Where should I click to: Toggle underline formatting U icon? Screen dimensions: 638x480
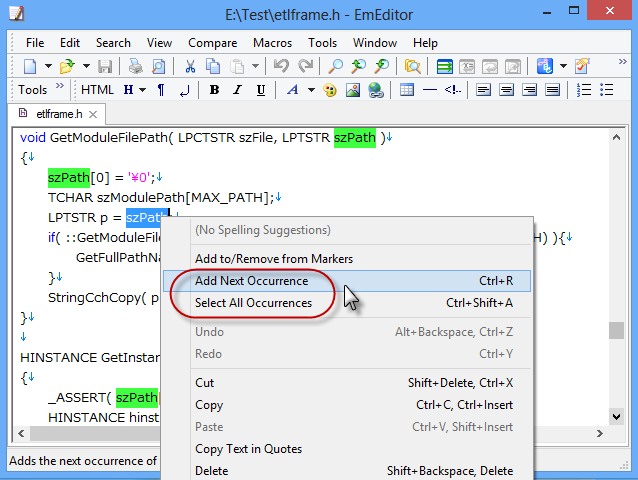pyautogui.click(x=261, y=90)
